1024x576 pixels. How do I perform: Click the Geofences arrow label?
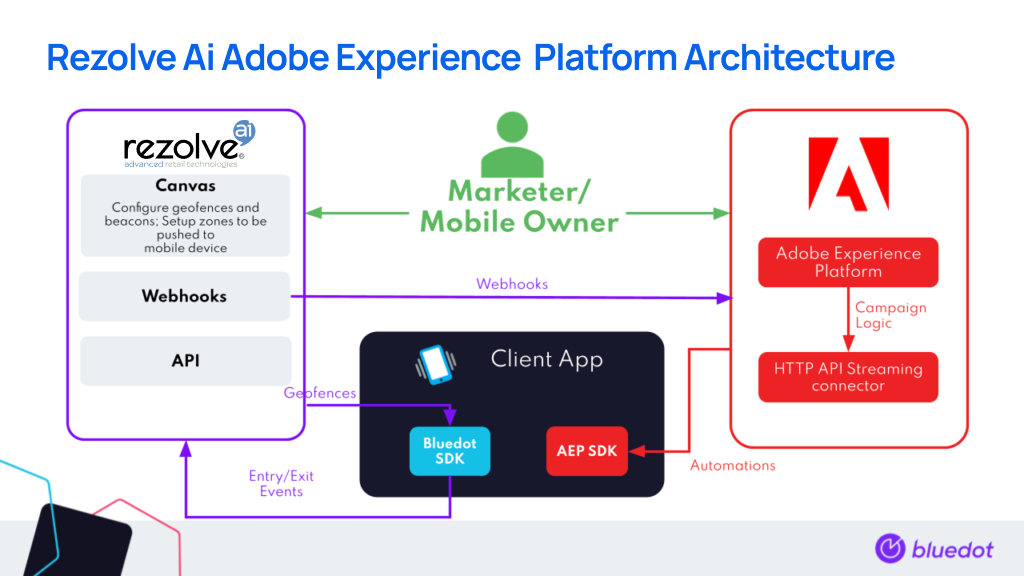tap(319, 393)
